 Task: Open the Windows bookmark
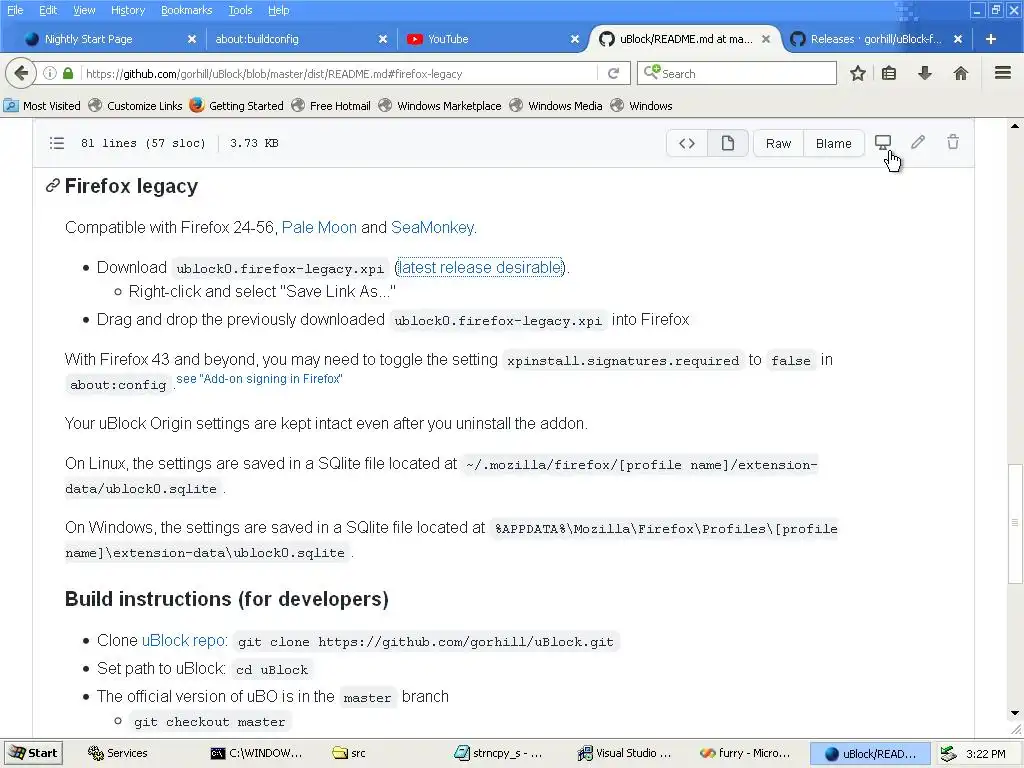(641, 106)
